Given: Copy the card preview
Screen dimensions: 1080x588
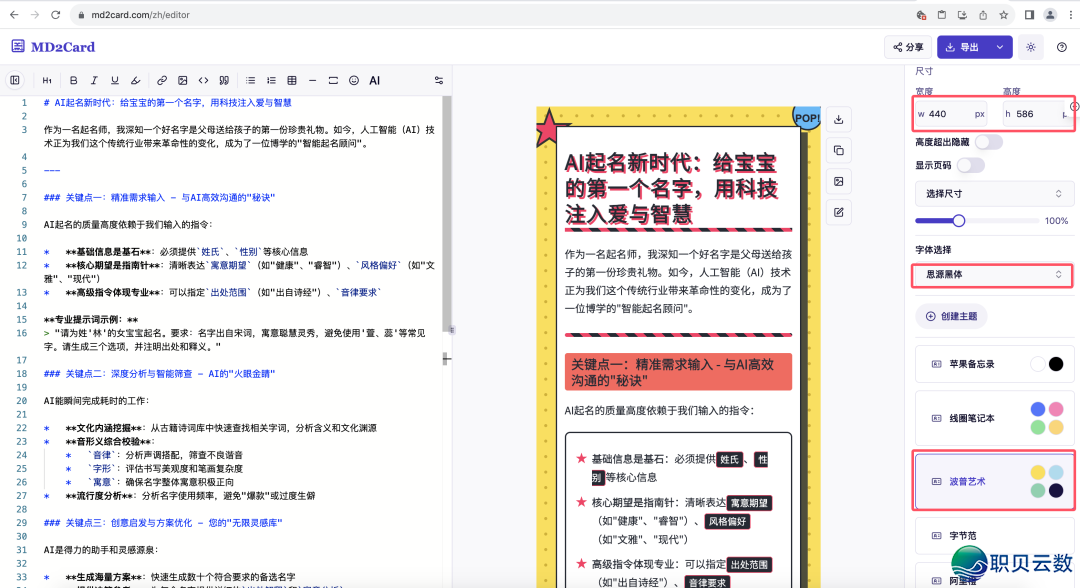Looking at the screenshot, I should (x=838, y=151).
